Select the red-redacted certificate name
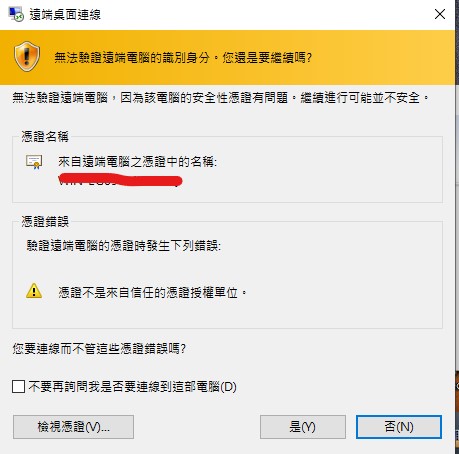 [x=120, y=180]
